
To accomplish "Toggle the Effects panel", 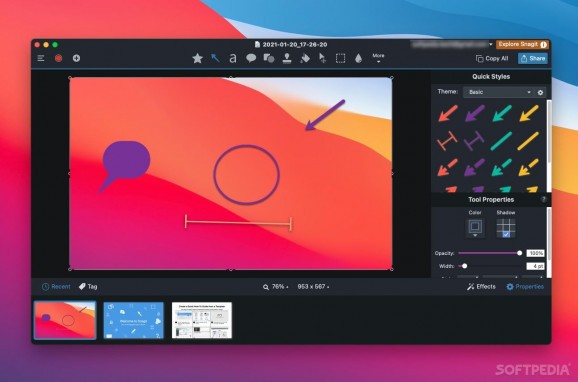I will 481,286.
